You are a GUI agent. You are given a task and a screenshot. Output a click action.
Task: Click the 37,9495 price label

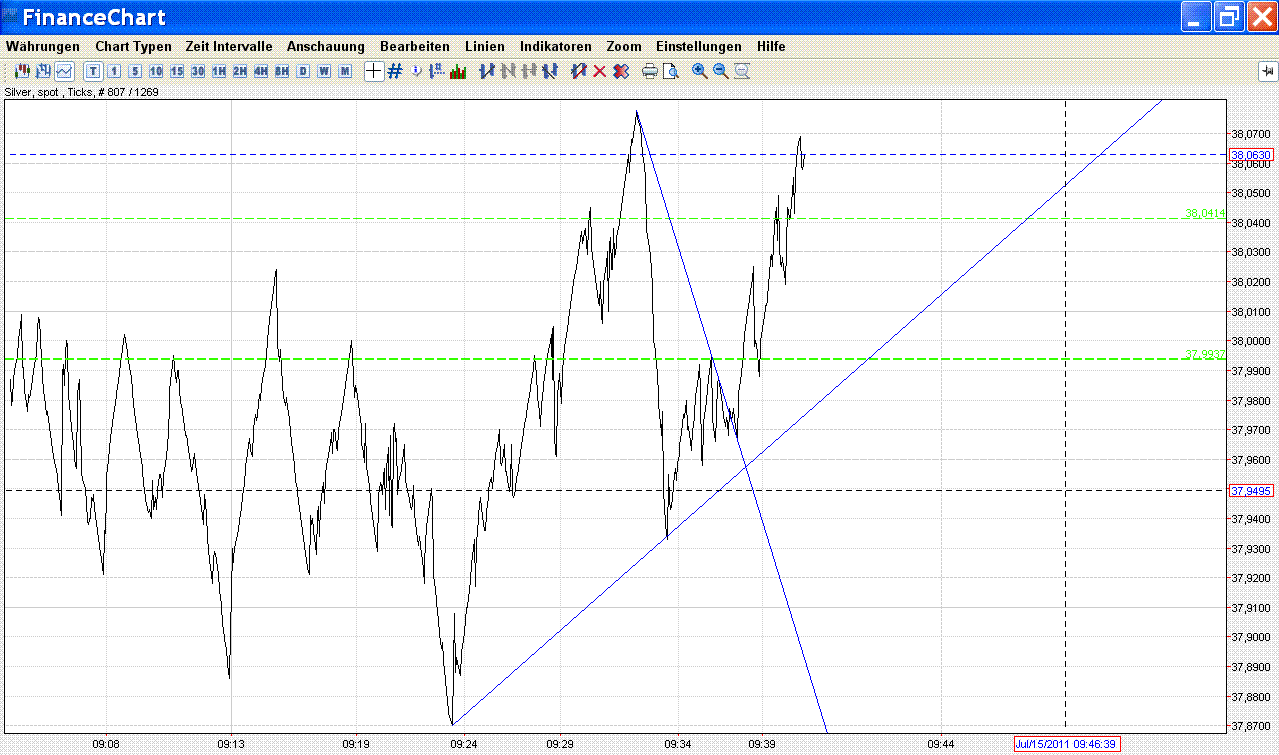coord(1251,491)
